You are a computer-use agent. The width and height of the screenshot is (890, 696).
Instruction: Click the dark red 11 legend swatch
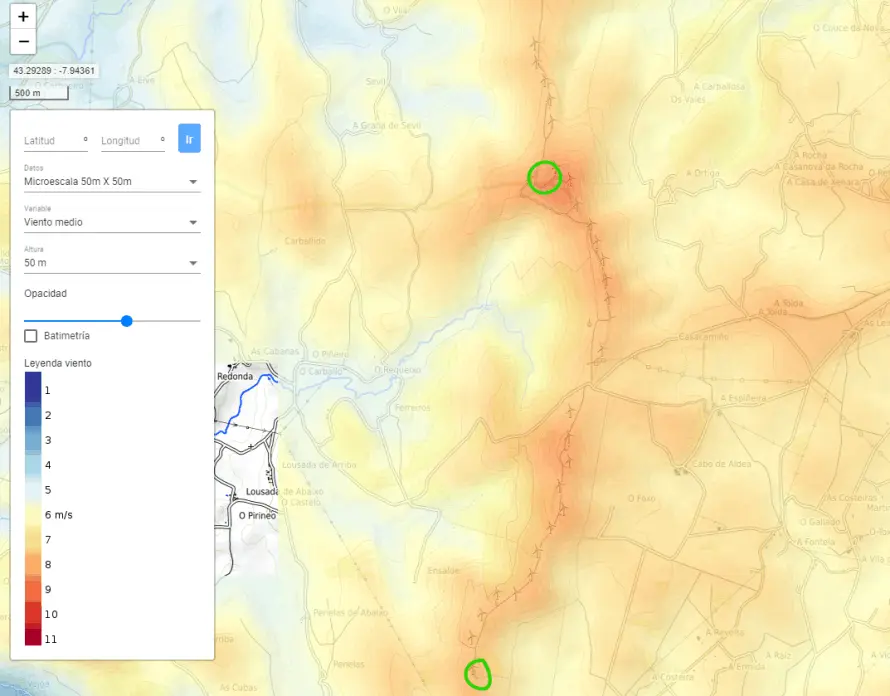[33, 639]
